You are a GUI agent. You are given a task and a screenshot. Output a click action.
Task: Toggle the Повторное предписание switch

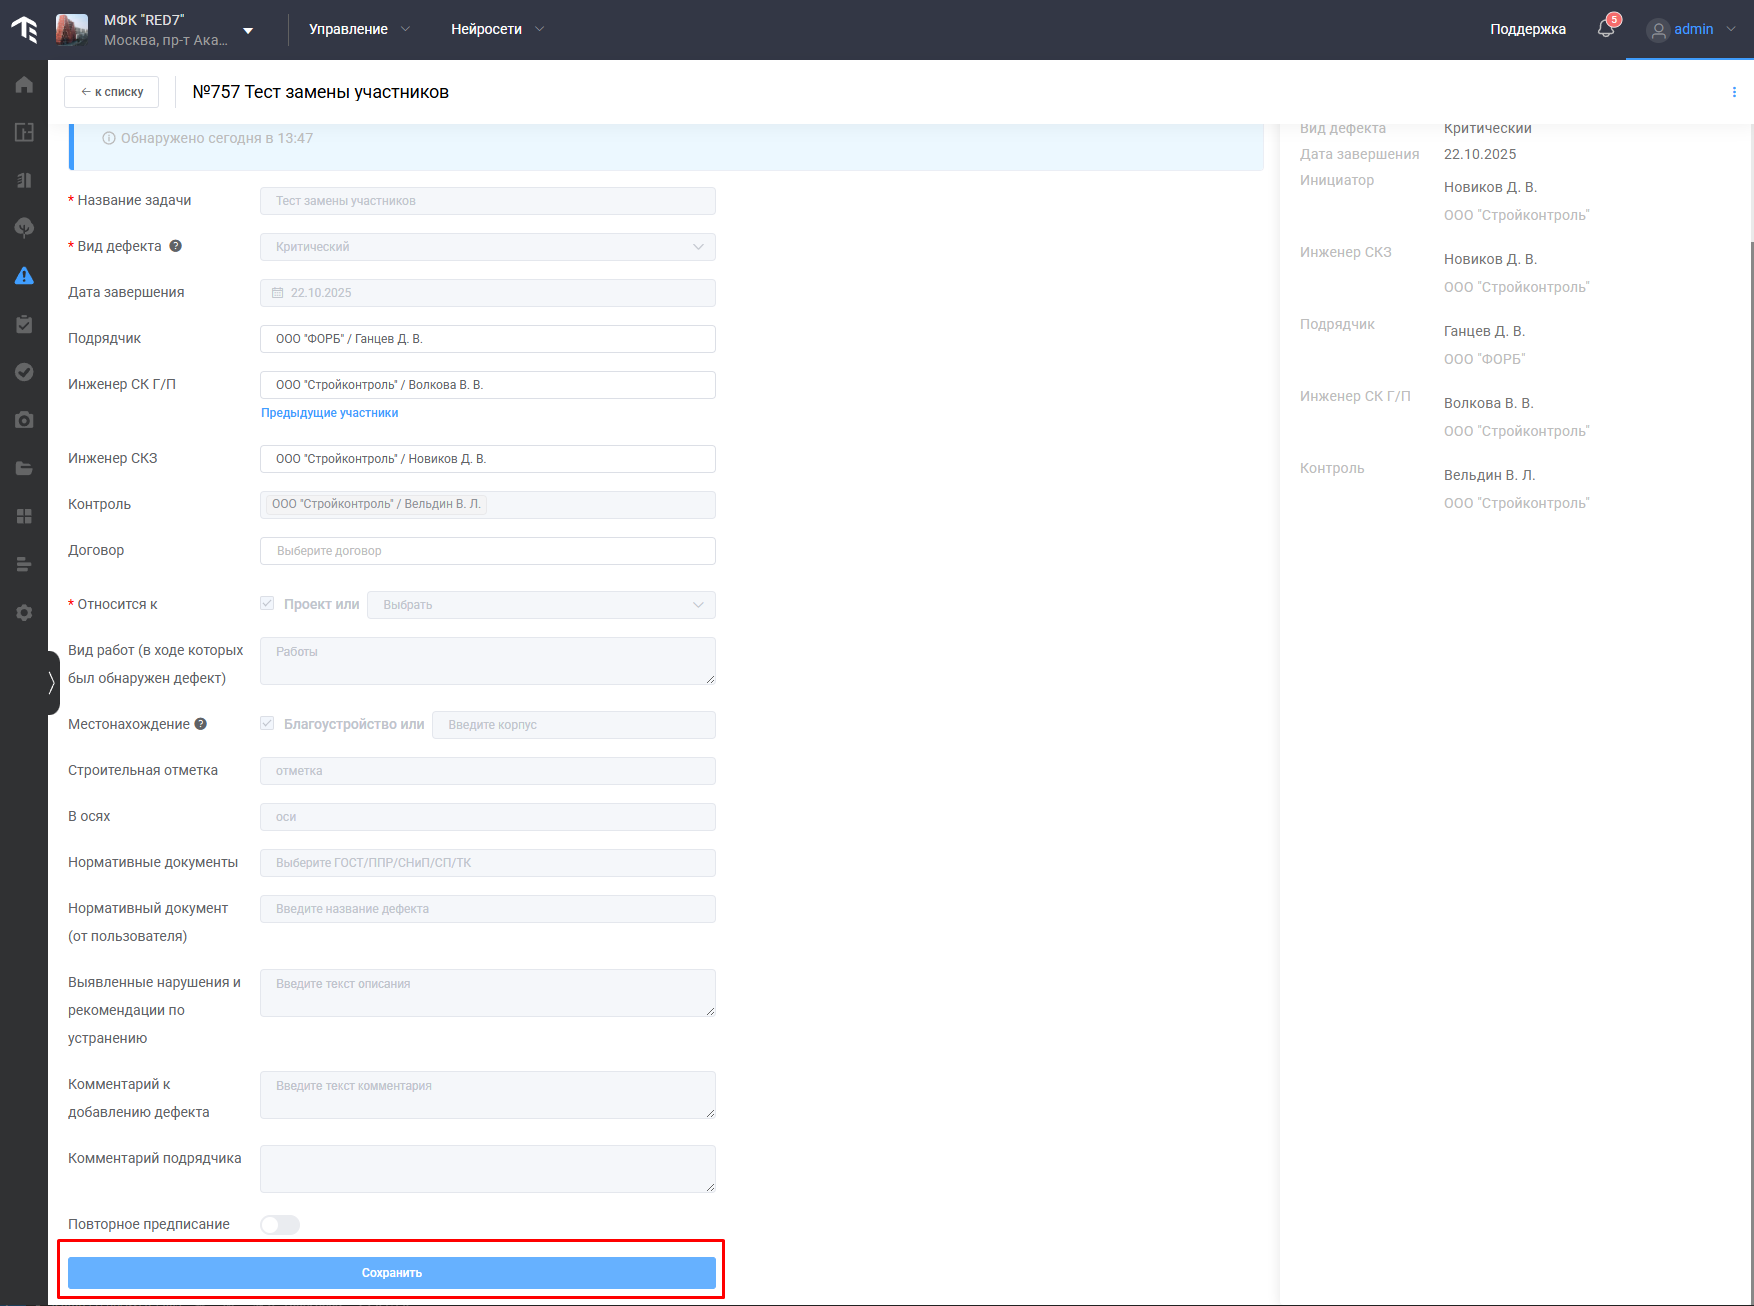[x=280, y=1225]
